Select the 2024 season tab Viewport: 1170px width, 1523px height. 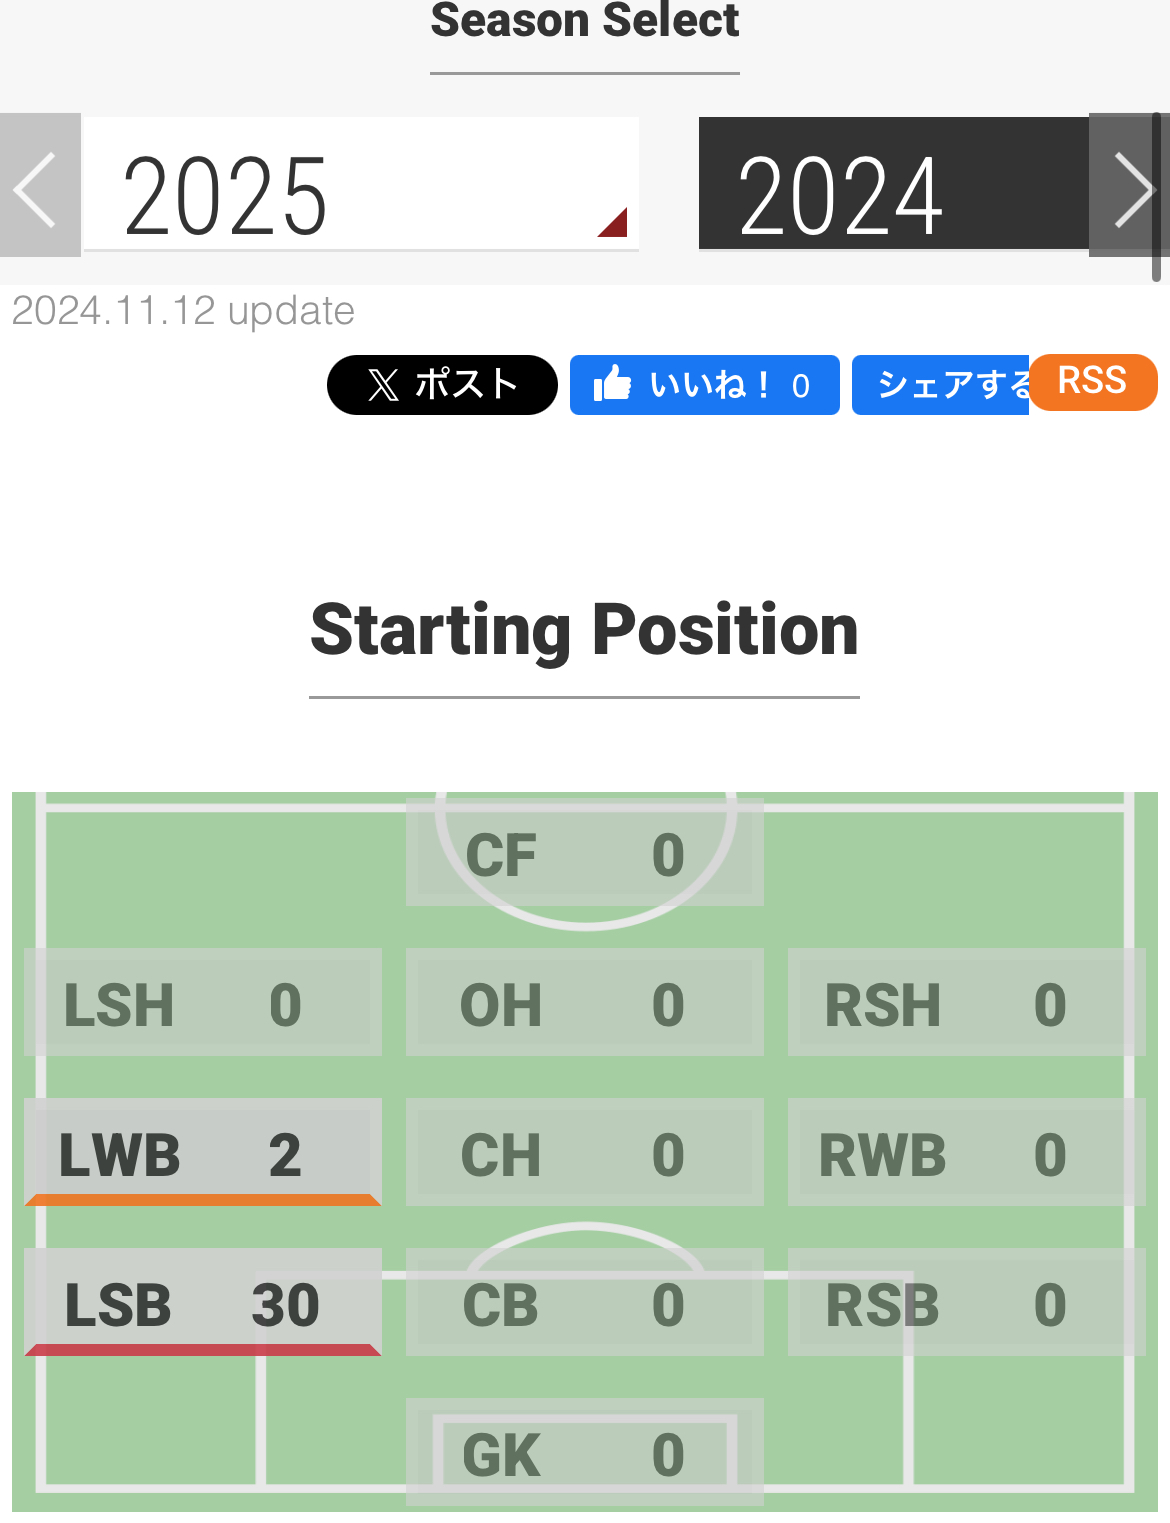[892, 186]
